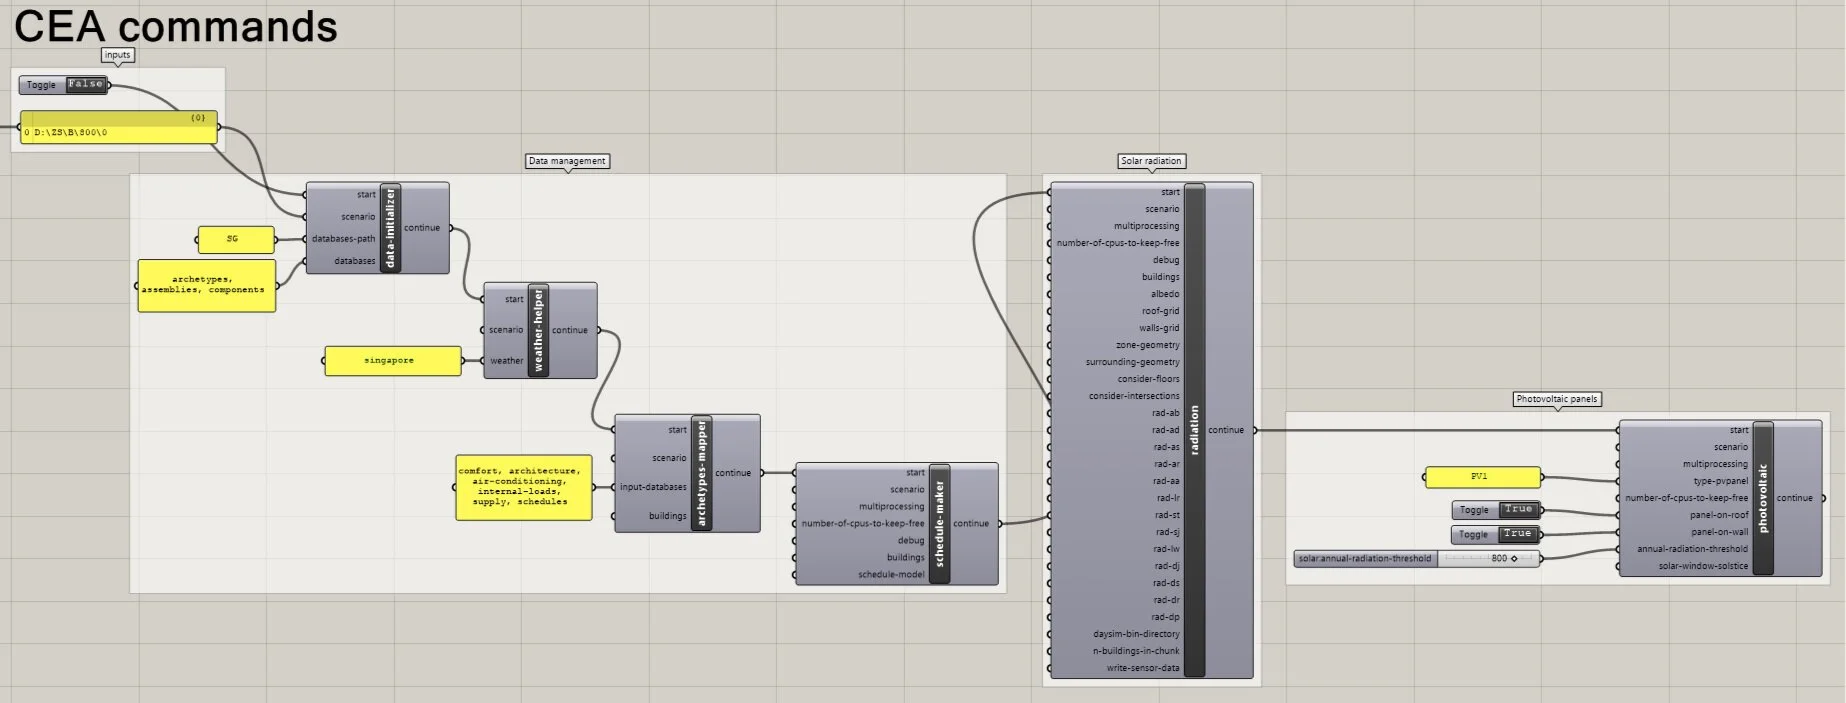Screen dimensions: 1846x703
Task: Select the photovoltaic component name bar
Action: coord(1763,498)
